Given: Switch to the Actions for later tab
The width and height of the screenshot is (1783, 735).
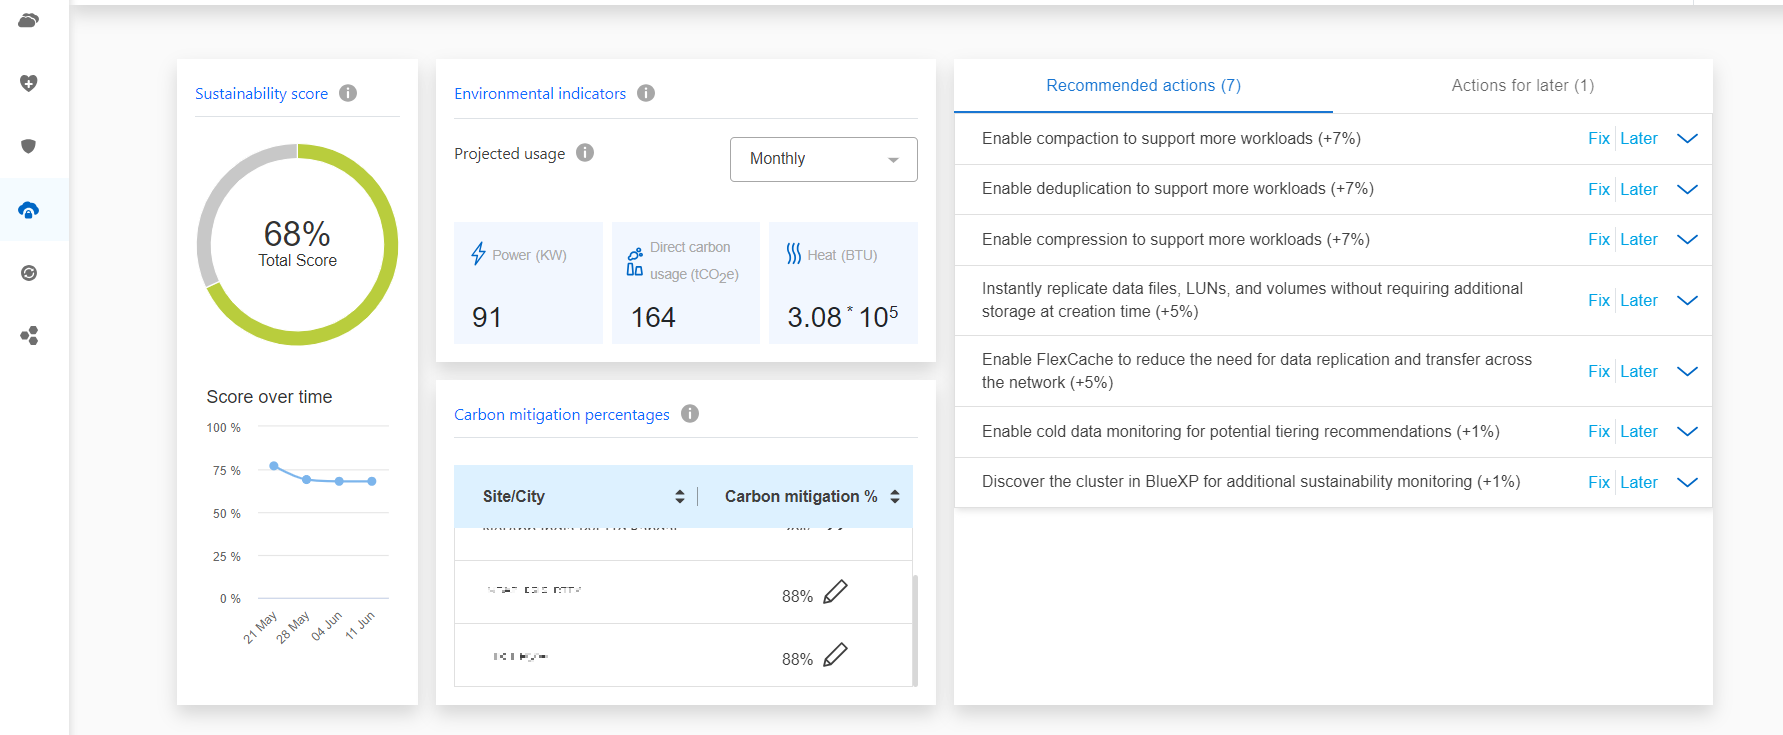Looking at the screenshot, I should point(1522,86).
